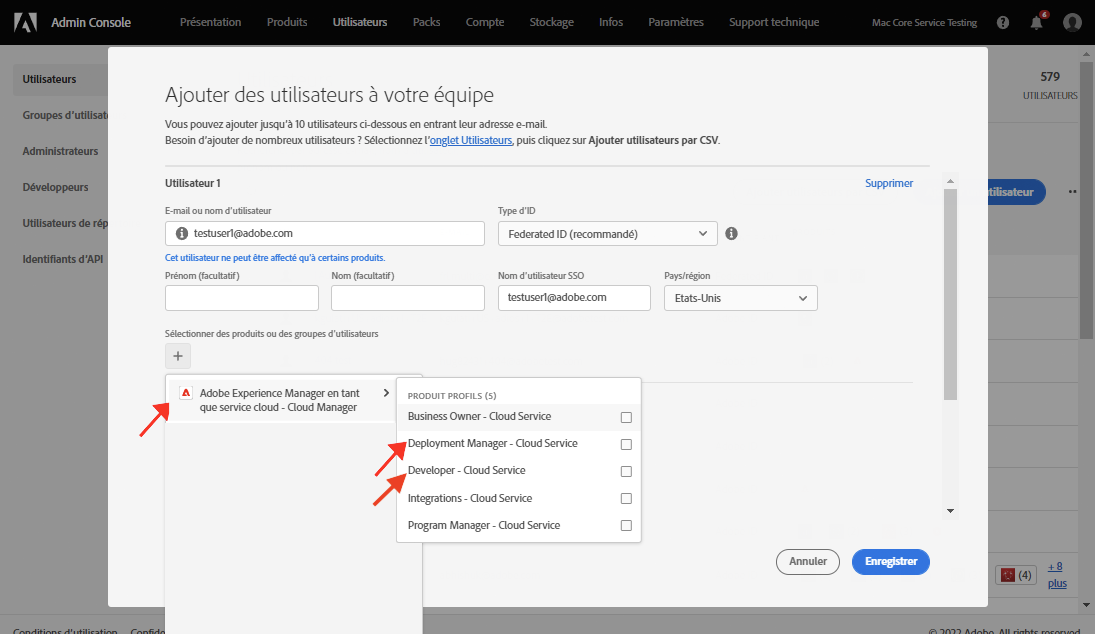Click the Mac Core Service Testing organization name

(924, 22)
